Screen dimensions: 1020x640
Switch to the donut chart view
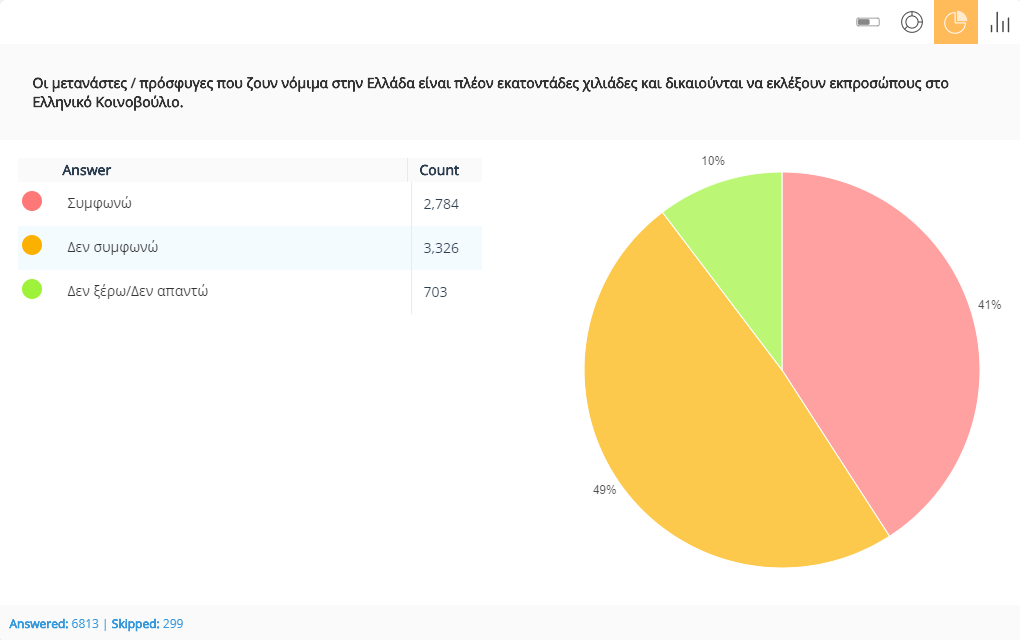912,22
